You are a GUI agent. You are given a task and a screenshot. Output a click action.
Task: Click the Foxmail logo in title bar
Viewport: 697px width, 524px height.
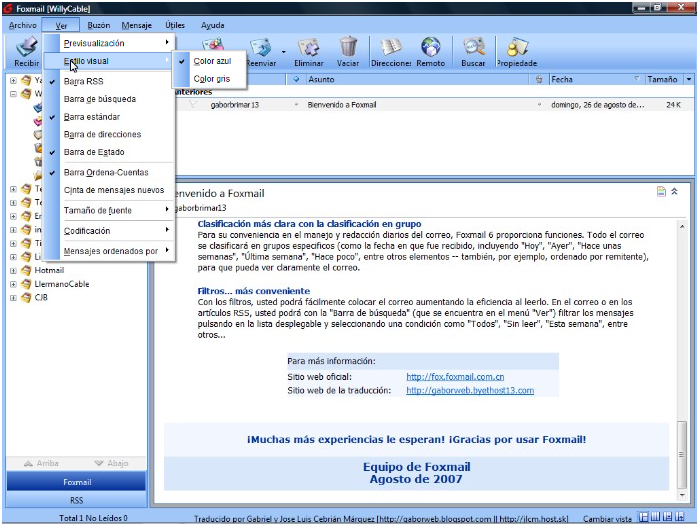8,8
